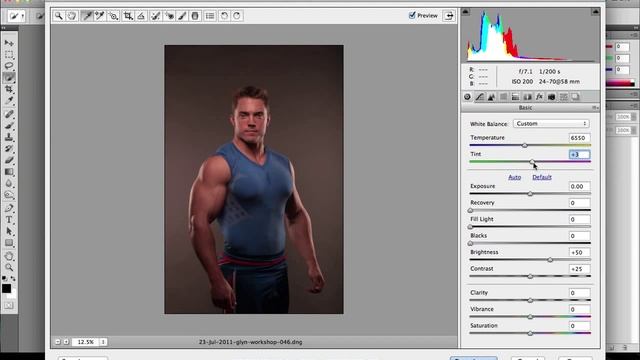Click the Fill Light value field
The height and width of the screenshot is (360, 640).
(579, 220)
